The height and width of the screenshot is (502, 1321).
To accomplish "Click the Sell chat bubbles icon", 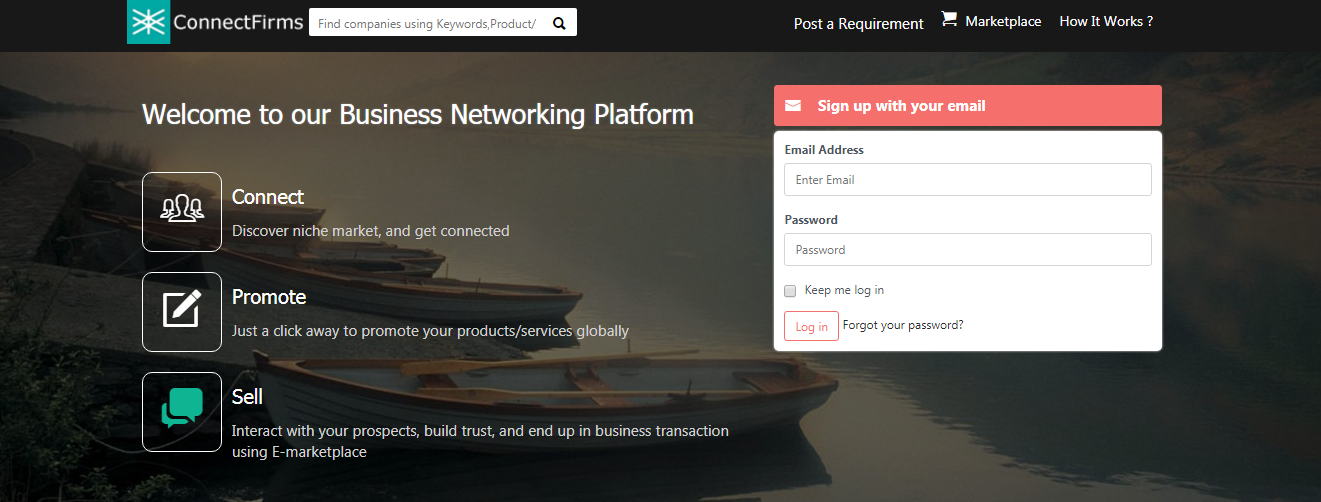I will 182,411.
